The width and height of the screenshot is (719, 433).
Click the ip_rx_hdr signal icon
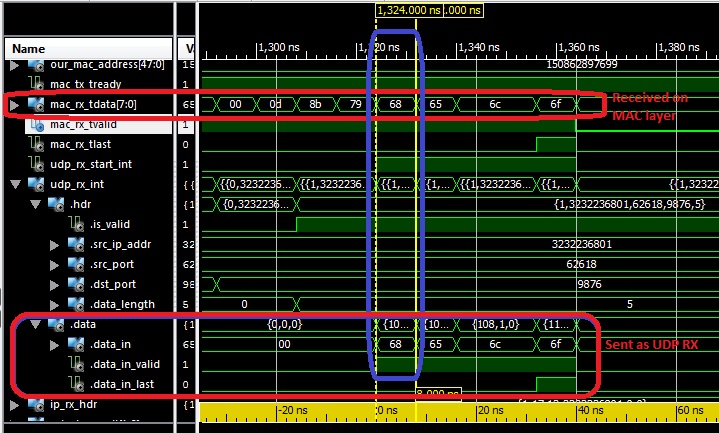(x=35, y=405)
